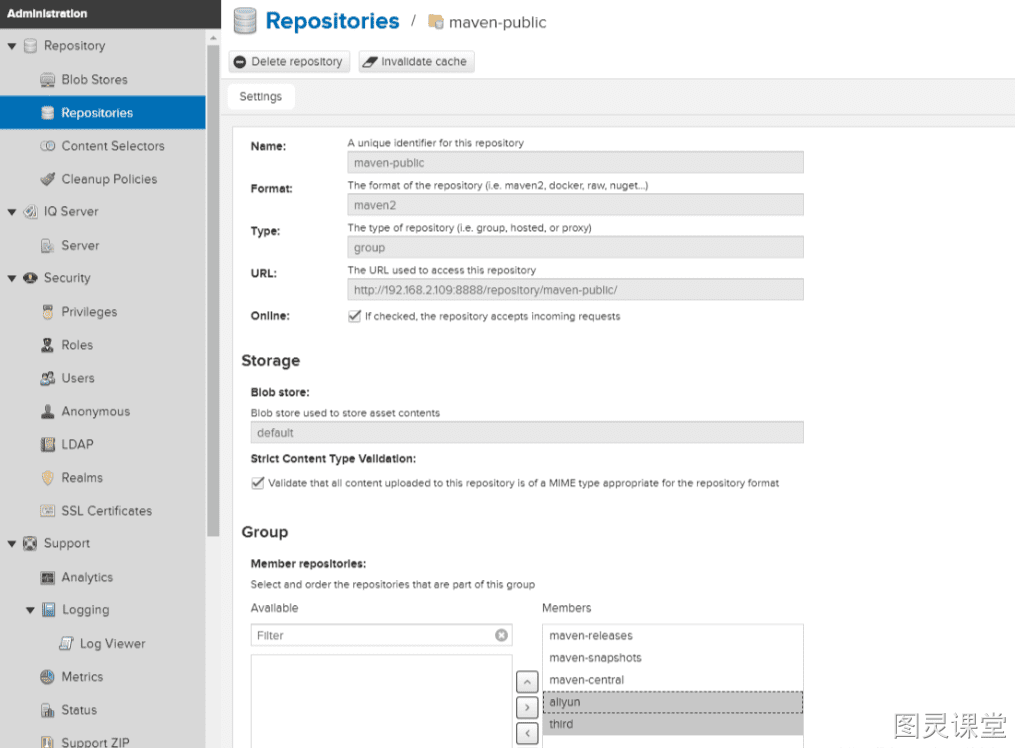This screenshot has width=1015, height=748.
Task: Collapse the Logging tree node
Action: (30, 610)
